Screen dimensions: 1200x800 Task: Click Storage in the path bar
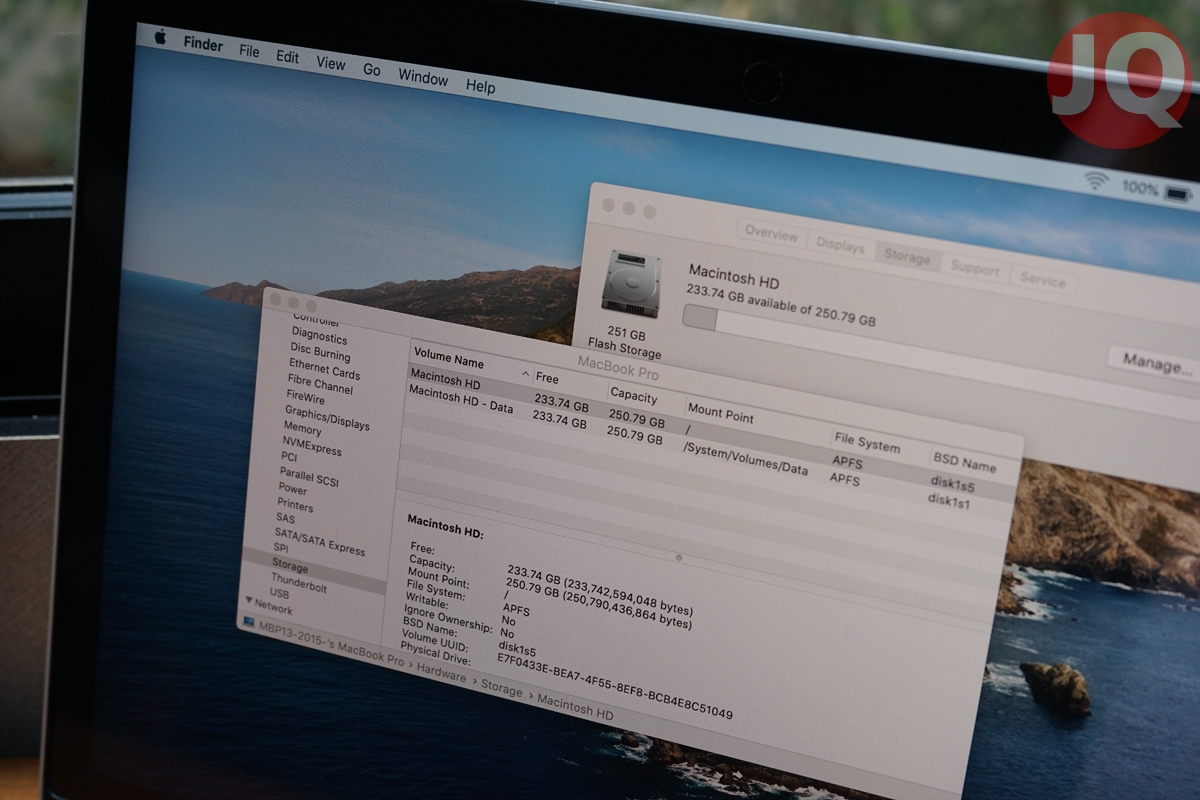(501, 686)
